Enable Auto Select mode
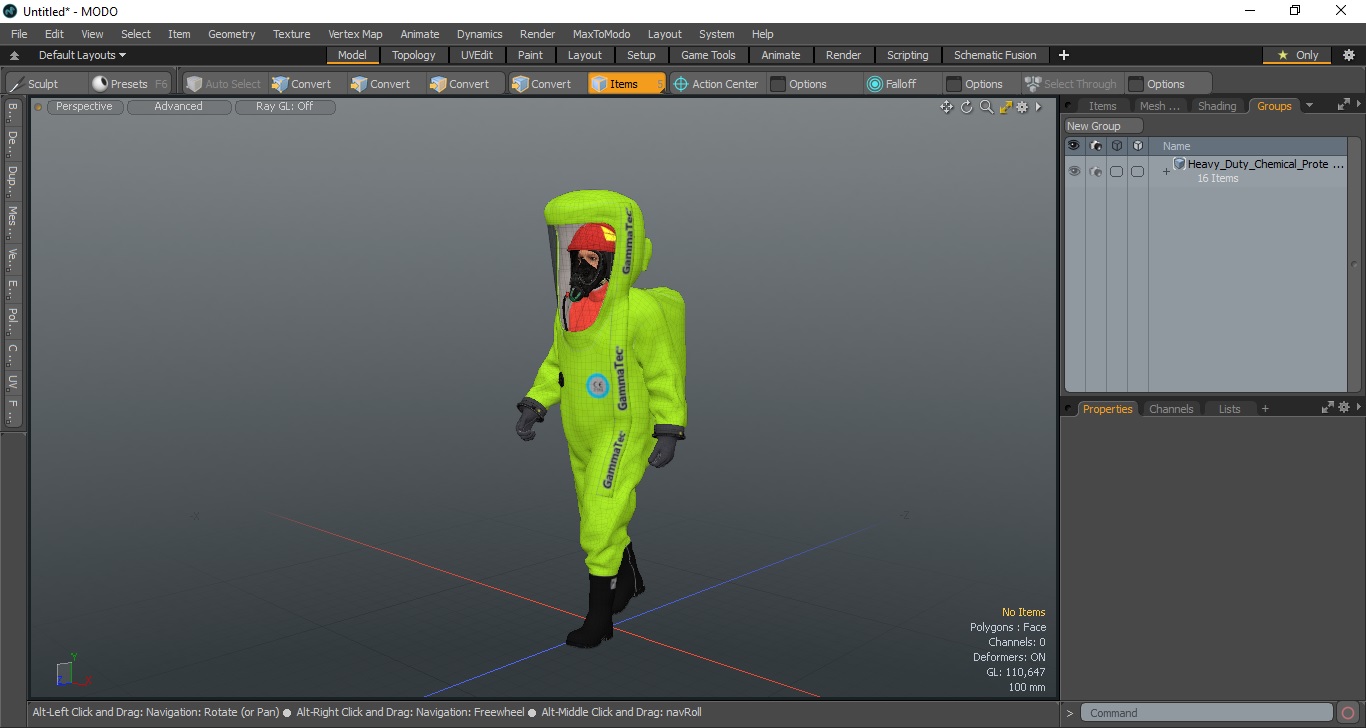Viewport: 1366px width, 728px height. click(224, 84)
